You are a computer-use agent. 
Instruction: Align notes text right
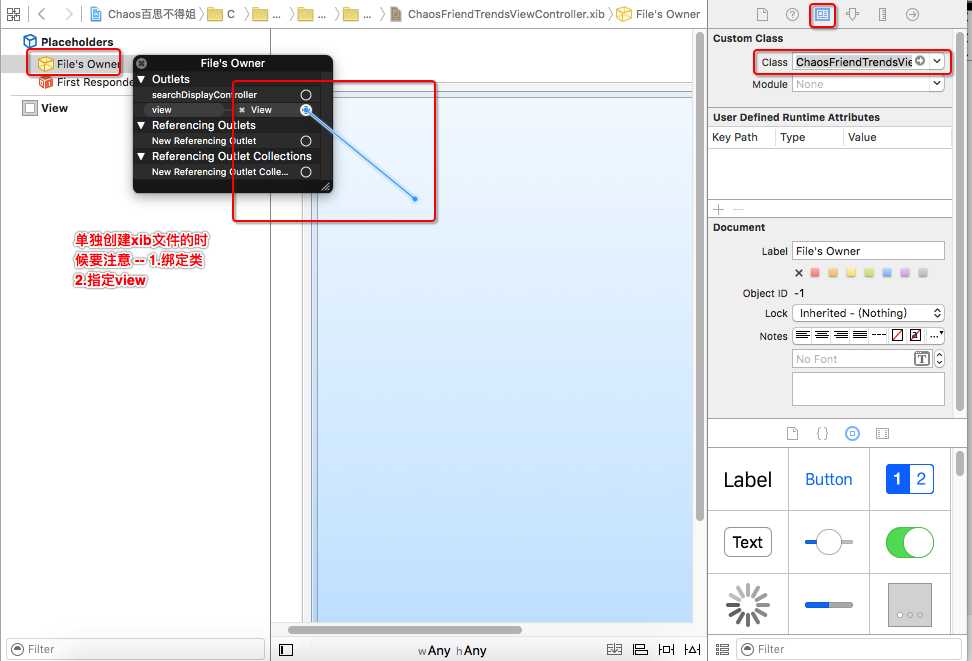point(841,335)
